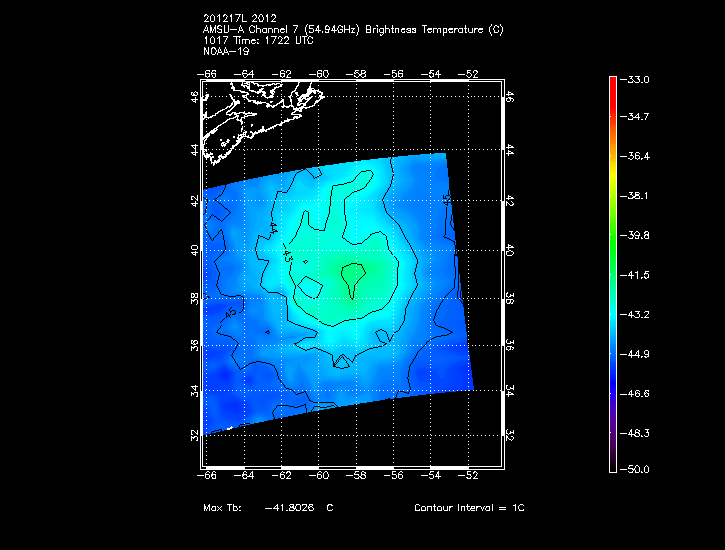Select the NOAA-19 satellite label
Image resolution: width=725 pixels, height=550 pixels.
(226, 51)
